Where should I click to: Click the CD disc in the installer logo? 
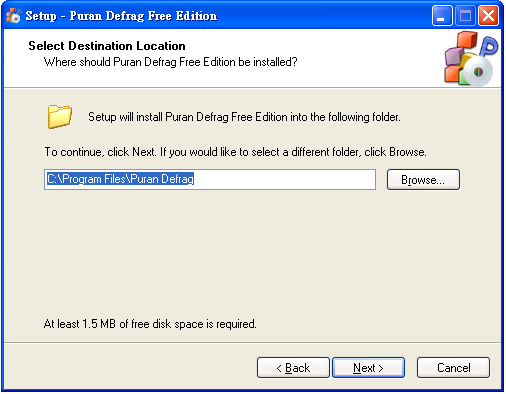point(478,71)
